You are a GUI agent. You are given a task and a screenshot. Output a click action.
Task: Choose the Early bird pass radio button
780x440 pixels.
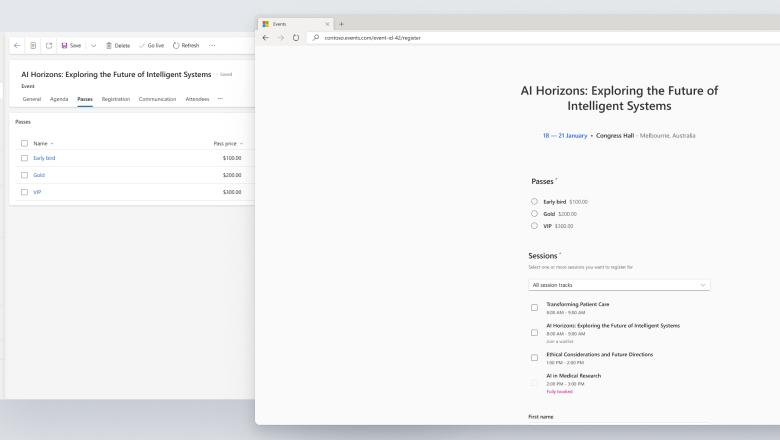click(534, 201)
